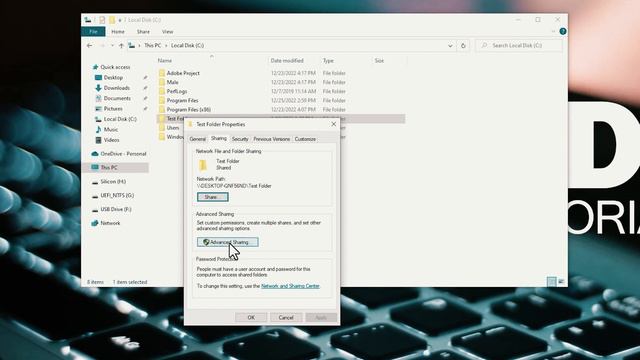Screen dimensions: 640x360
Task: Switch to the Previous Versions tab
Action: [271, 139]
